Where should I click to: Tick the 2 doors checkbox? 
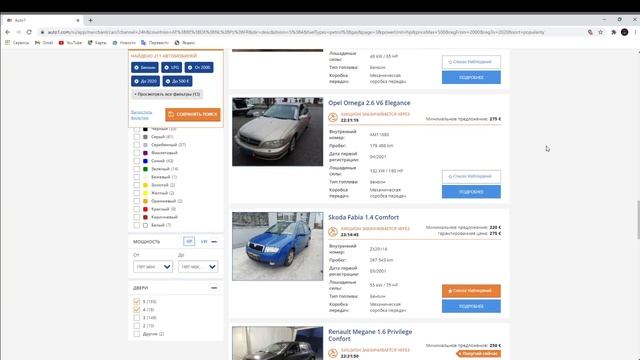[137, 326]
